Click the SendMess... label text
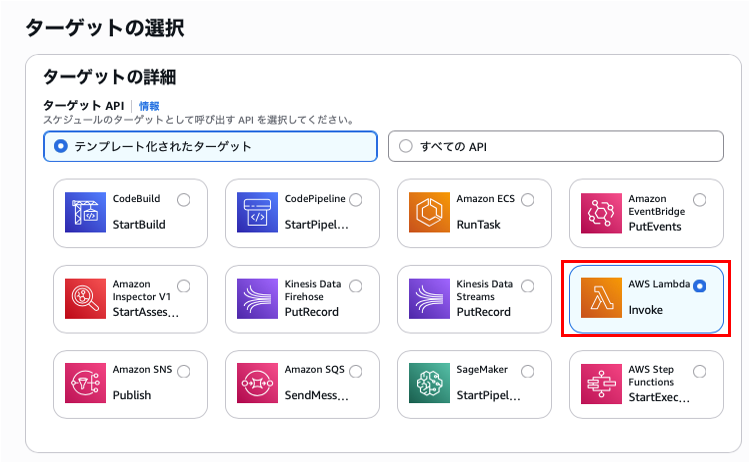Screen dimensions: 750x462 point(317,395)
